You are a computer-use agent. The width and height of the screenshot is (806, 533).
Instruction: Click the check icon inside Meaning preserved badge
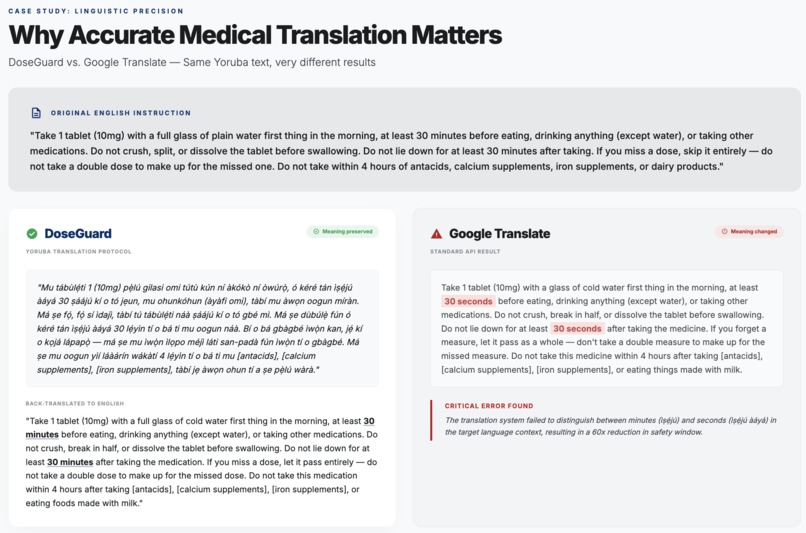tap(316, 231)
